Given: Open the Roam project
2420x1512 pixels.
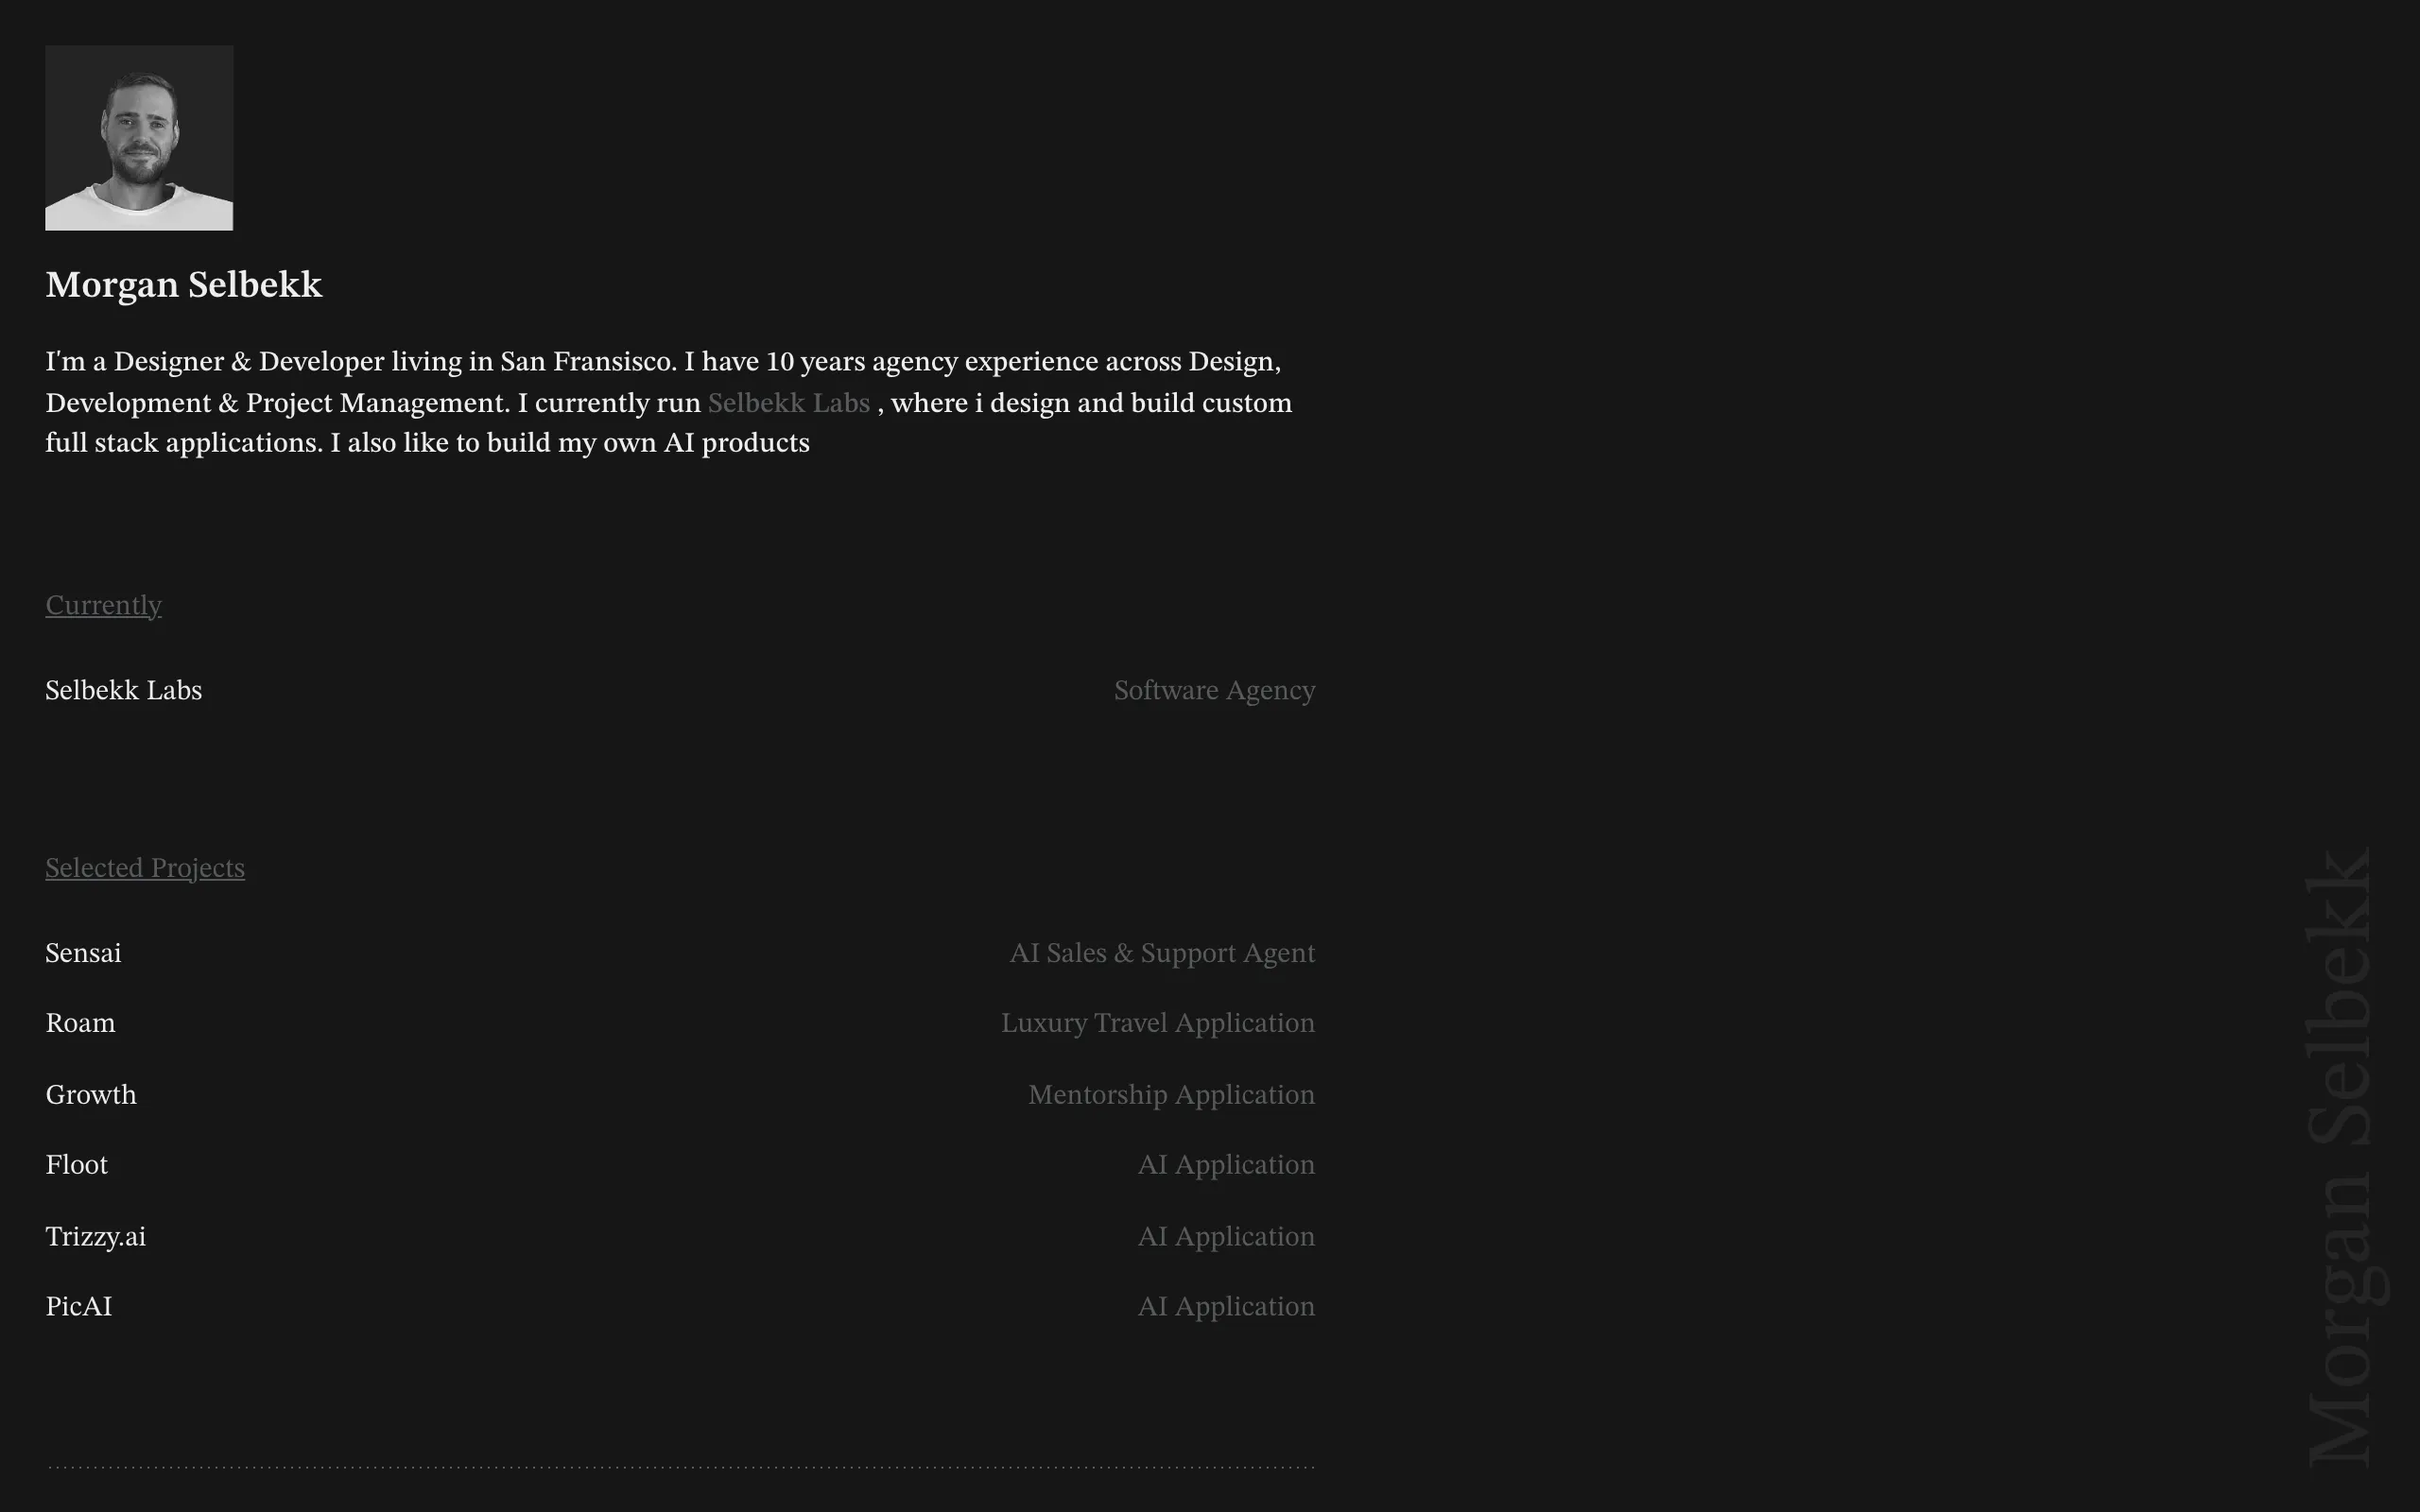Looking at the screenshot, I should coord(81,1023).
